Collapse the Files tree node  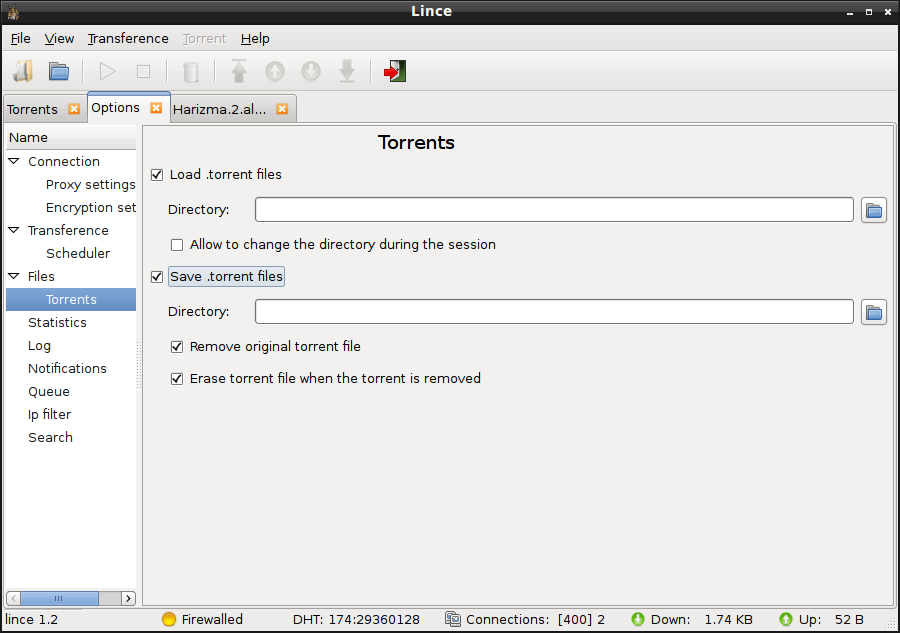tap(14, 276)
